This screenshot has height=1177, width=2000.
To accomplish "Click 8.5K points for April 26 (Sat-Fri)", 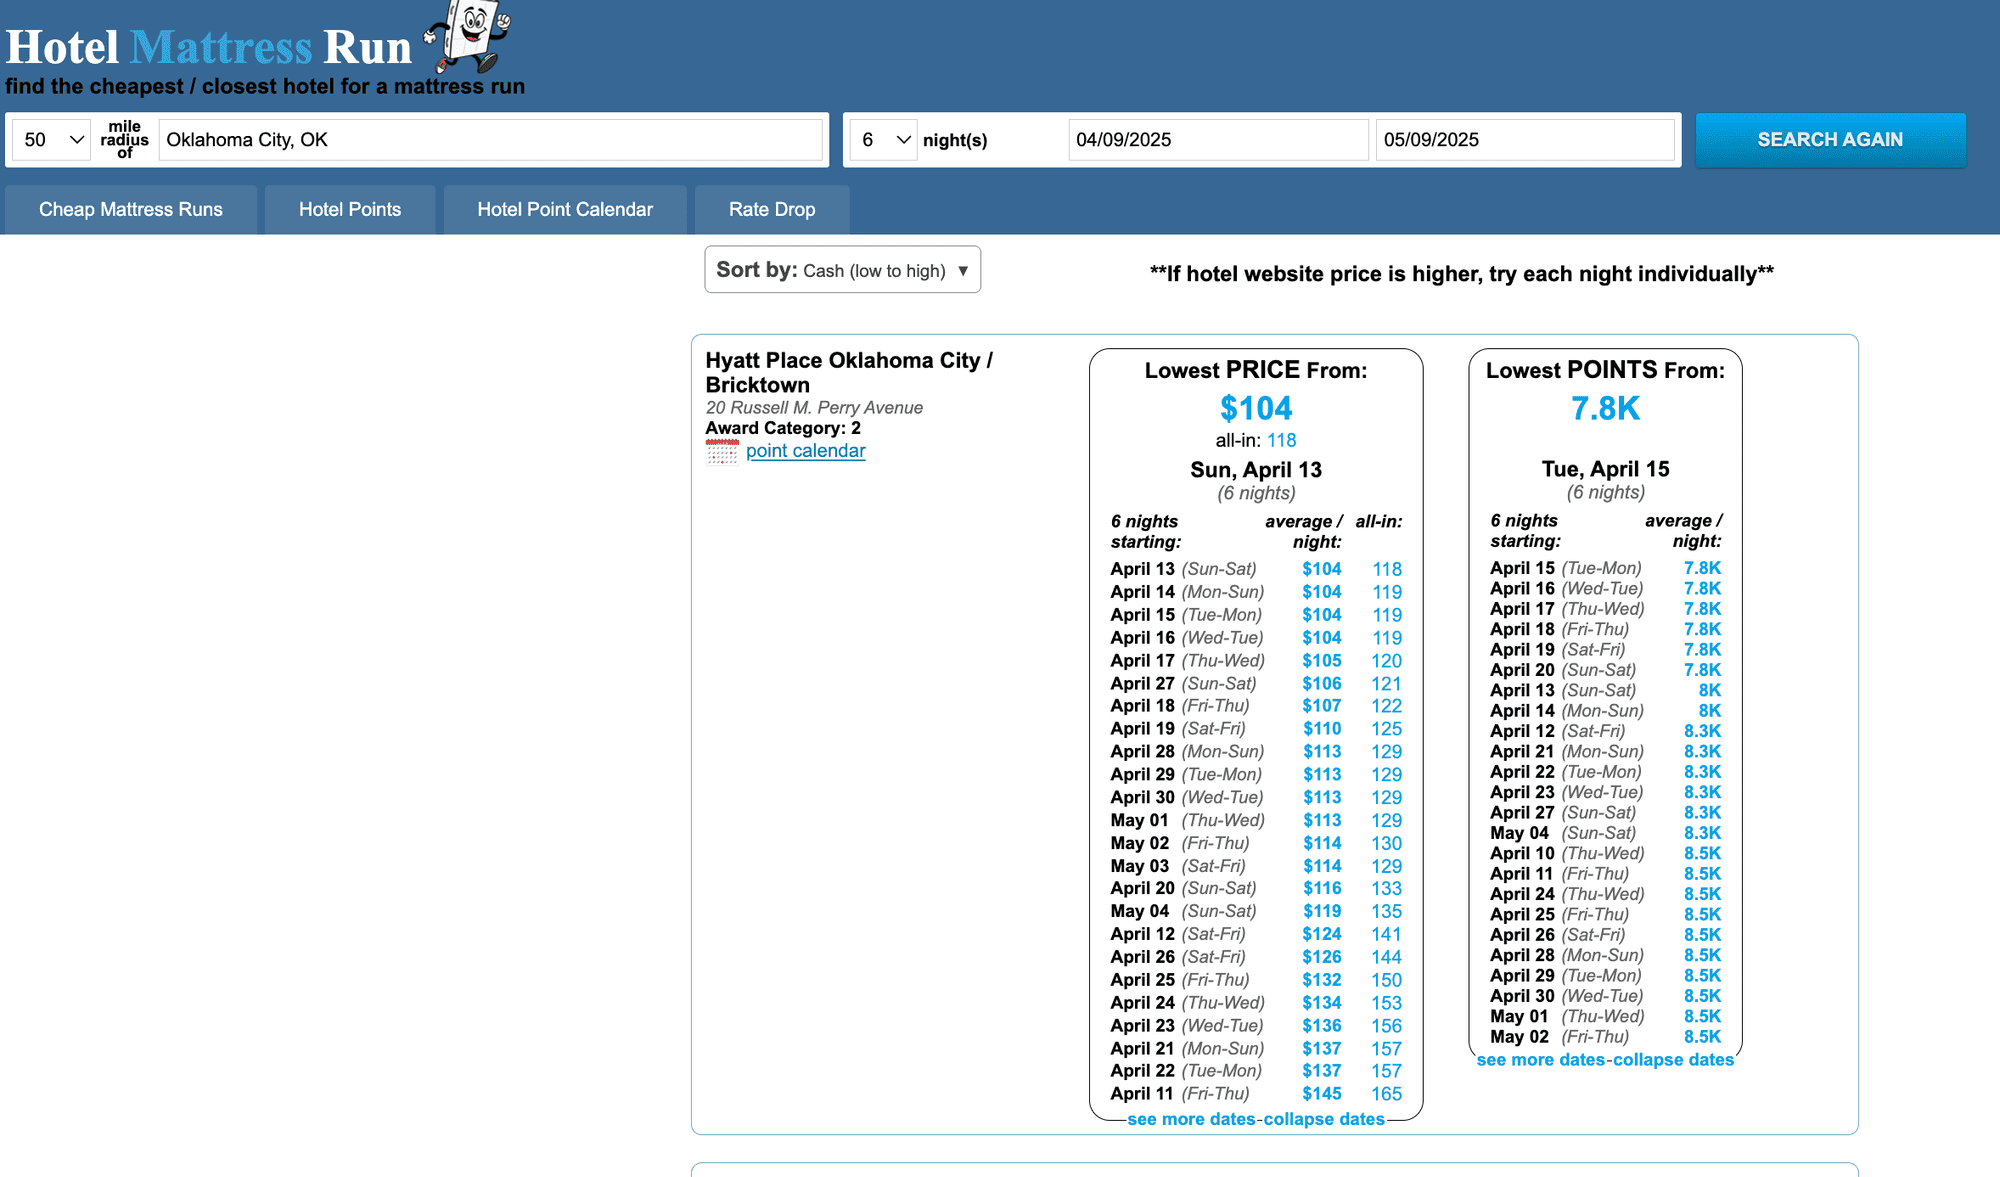I will 1702,935.
